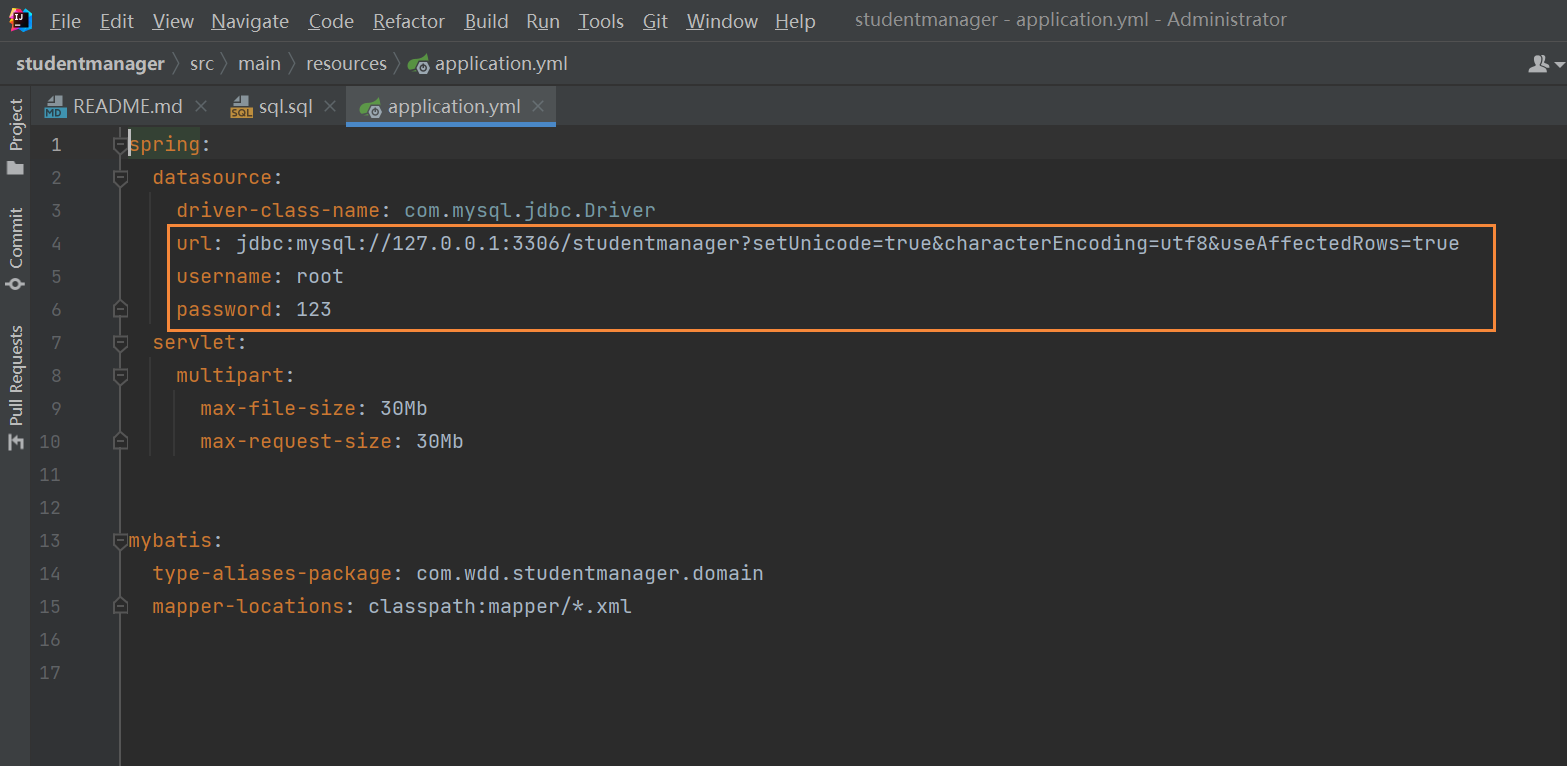Close the README.md editor tab
The height and width of the screenshot is (766, 1567).
(x=201, y=106)
